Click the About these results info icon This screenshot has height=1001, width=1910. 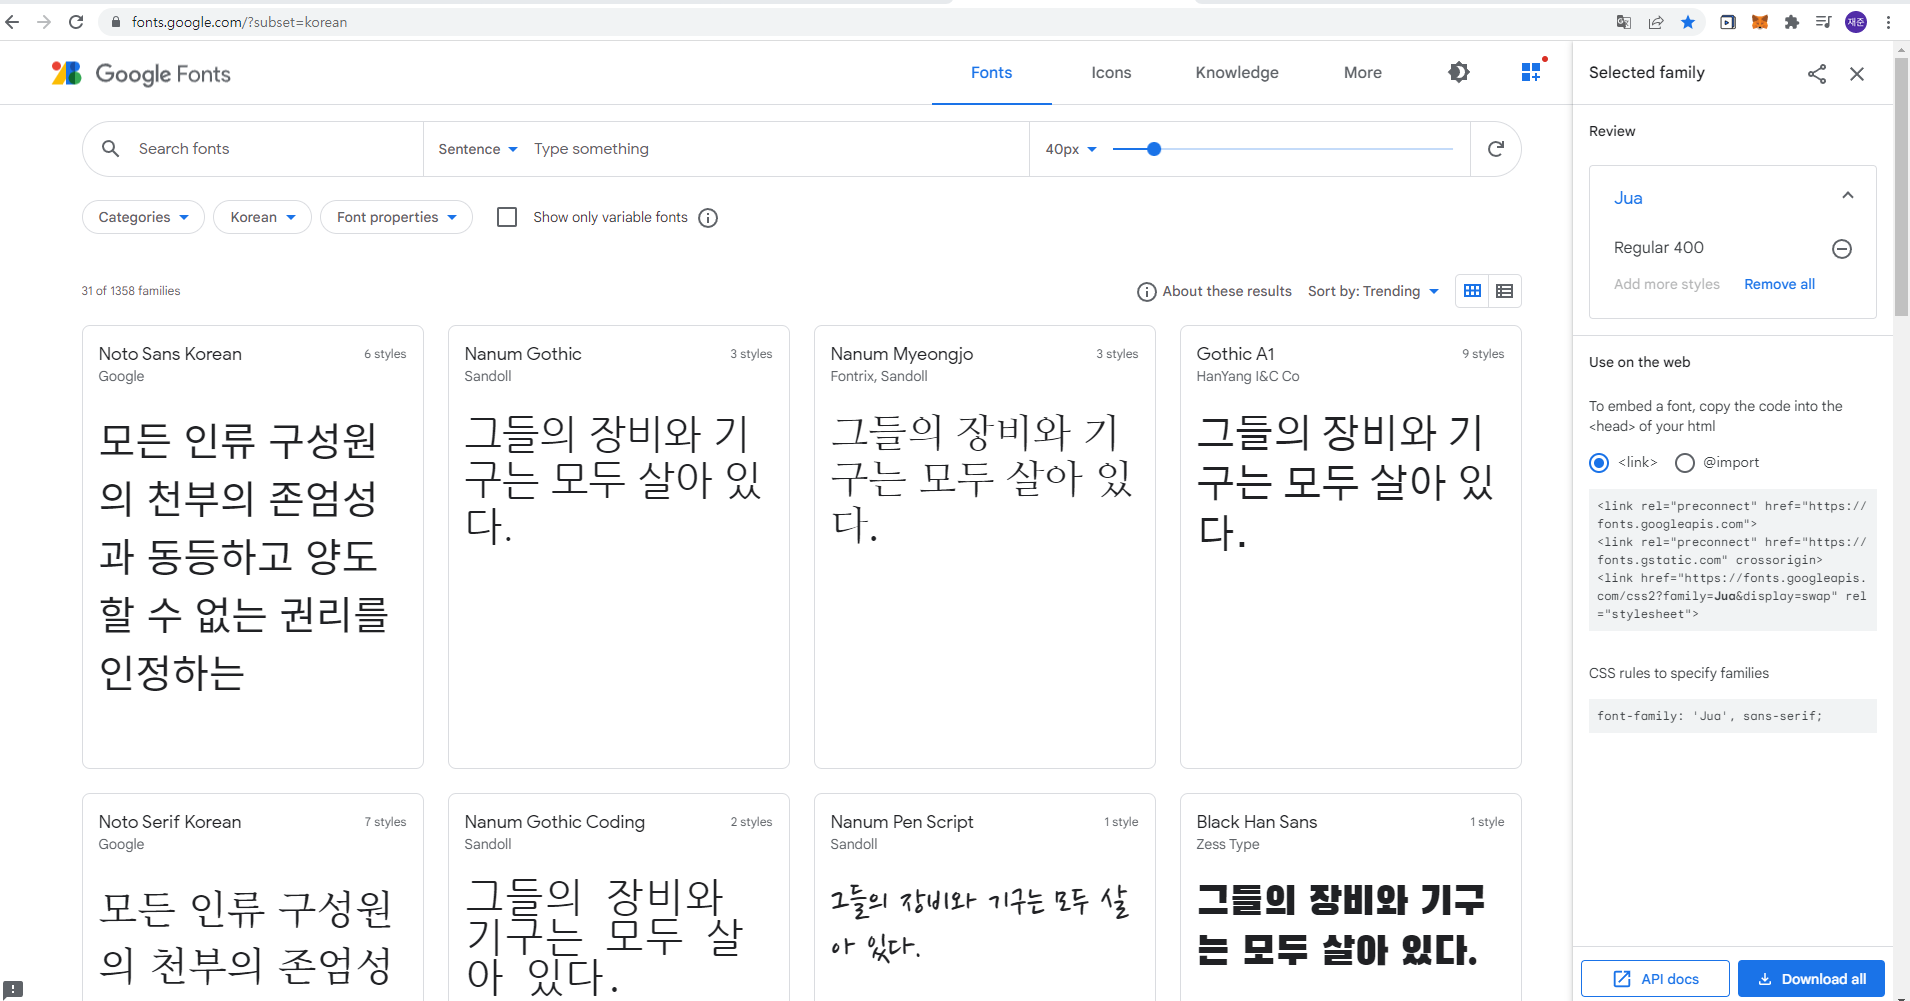1147,292
